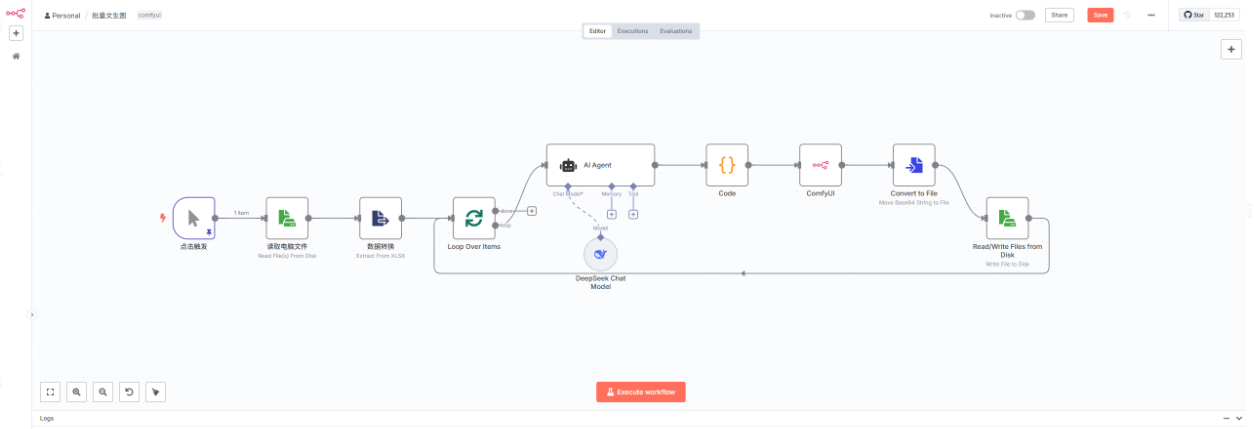This screenshot has height=429, width=1254.
Task: Expand the left sidebar with chevron
Action: click(31, 314)
